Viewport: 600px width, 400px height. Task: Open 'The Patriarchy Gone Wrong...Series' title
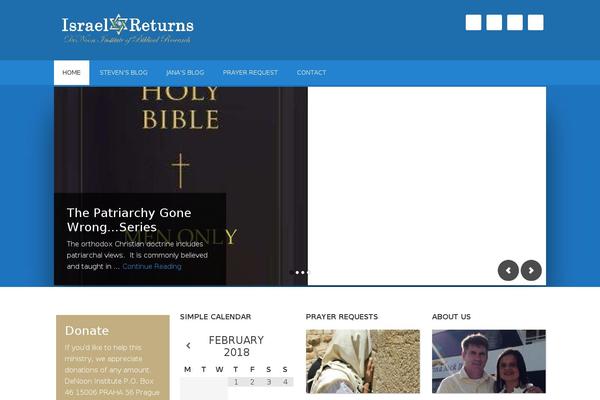[129, 220]
